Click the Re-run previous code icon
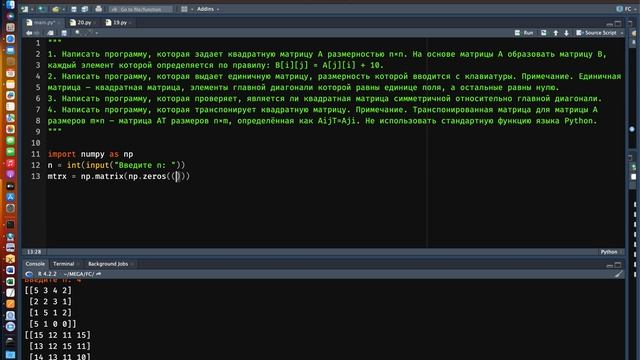Screen dimensions: 640x360 pyautogui.click(x=544, y=33)
